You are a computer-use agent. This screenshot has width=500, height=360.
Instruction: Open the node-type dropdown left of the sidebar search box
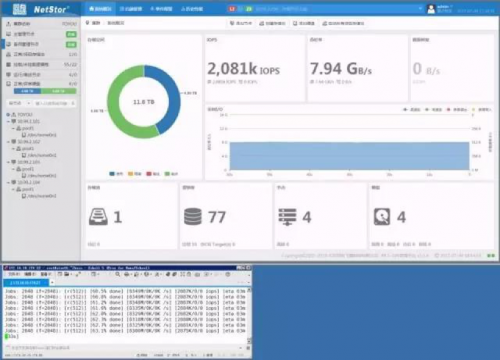click(x=19, y=103)
